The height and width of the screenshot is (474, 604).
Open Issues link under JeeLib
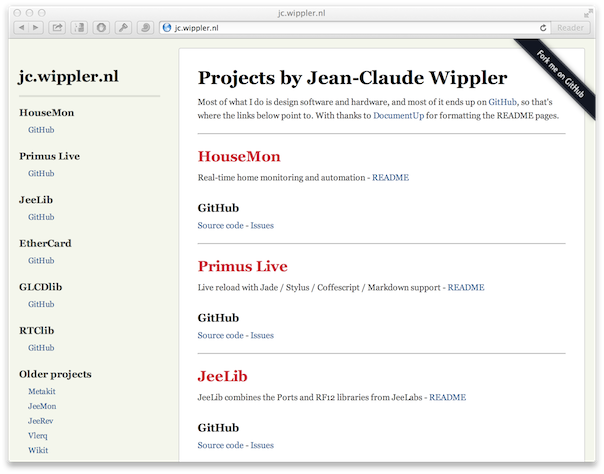pos(262,445)
